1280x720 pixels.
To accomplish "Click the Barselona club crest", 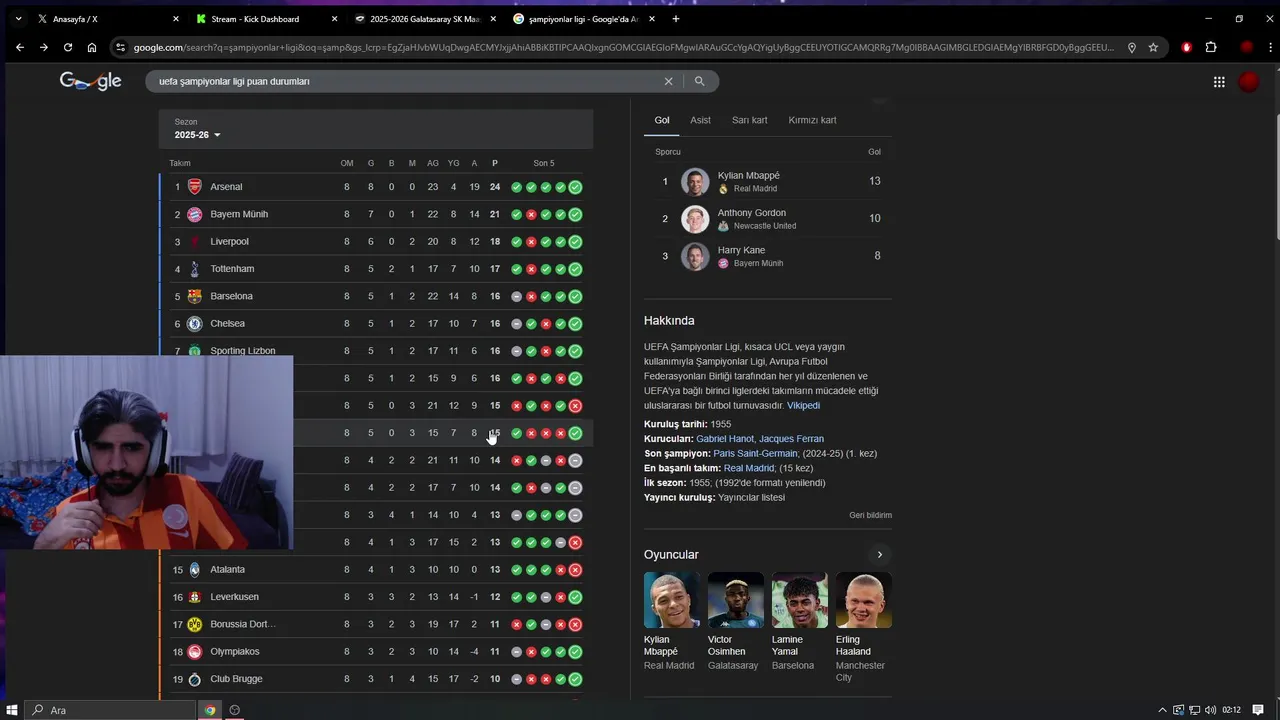I will (x=195, y=296).
